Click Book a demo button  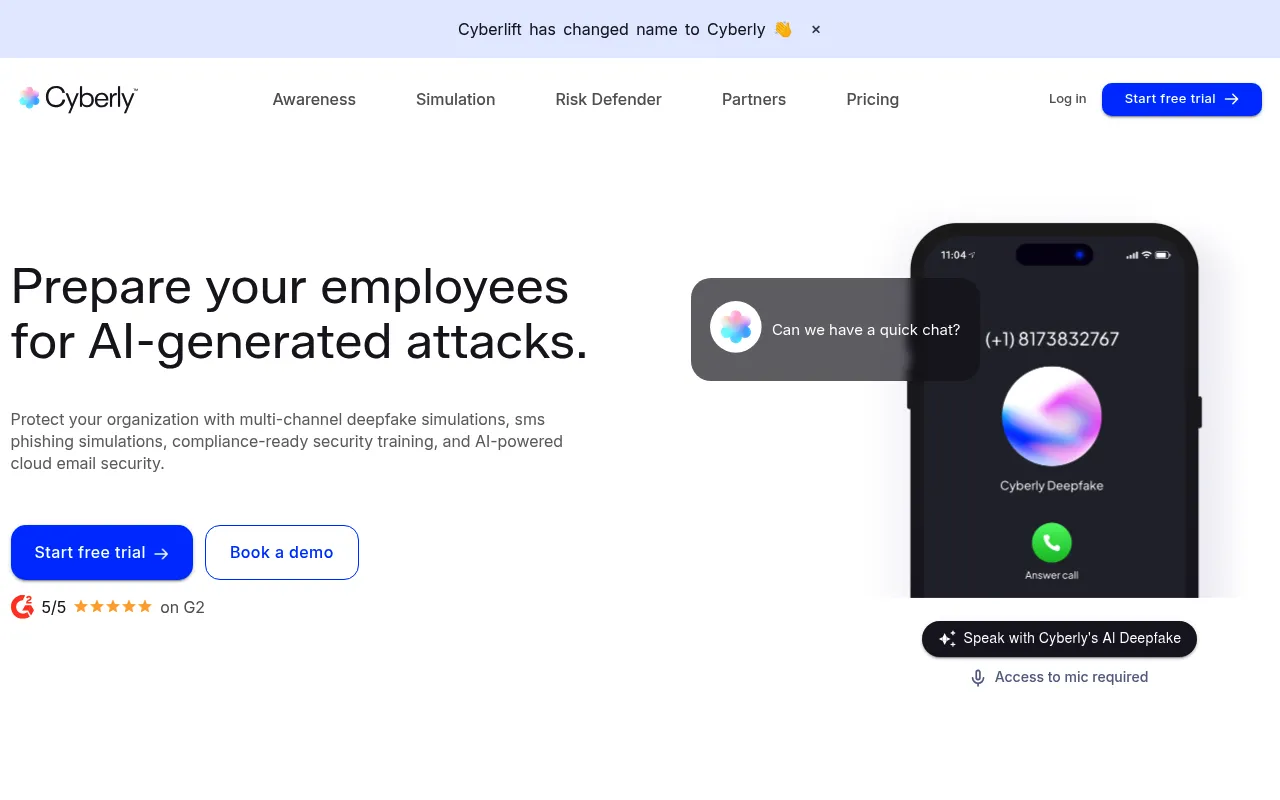(282, 552)
